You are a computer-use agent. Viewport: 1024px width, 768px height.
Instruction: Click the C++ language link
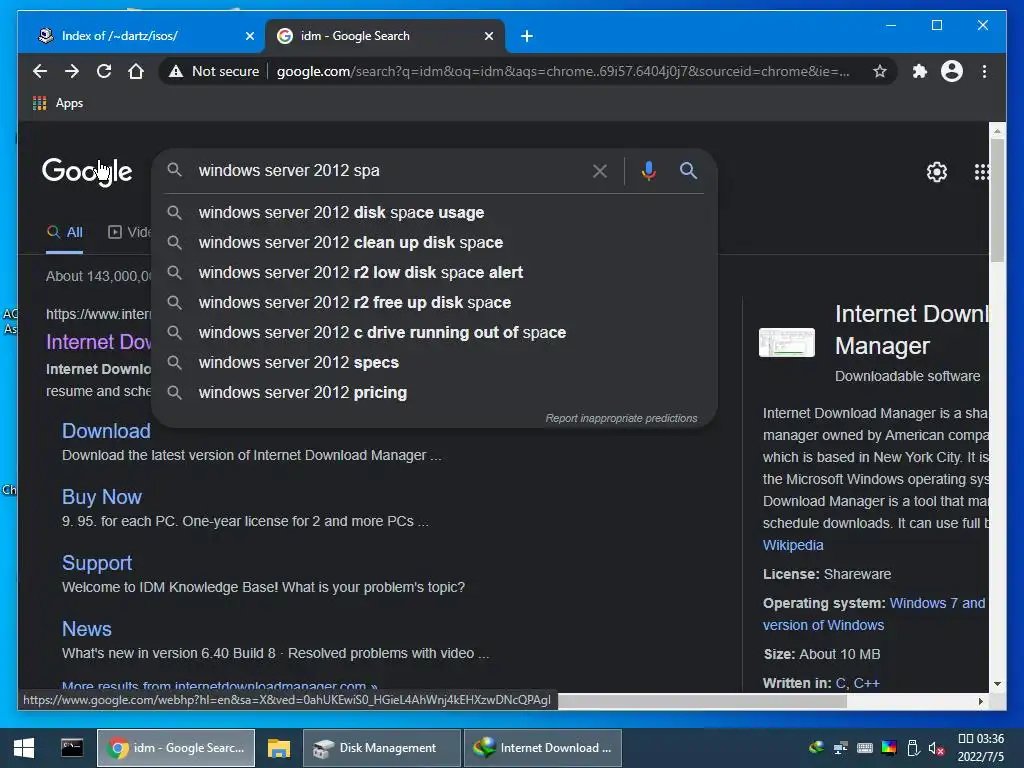pyautogui.click(x=867, y=683)
